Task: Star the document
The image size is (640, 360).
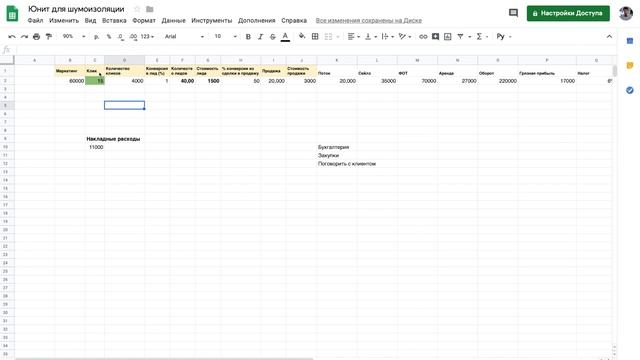Action: click(137, 9)
